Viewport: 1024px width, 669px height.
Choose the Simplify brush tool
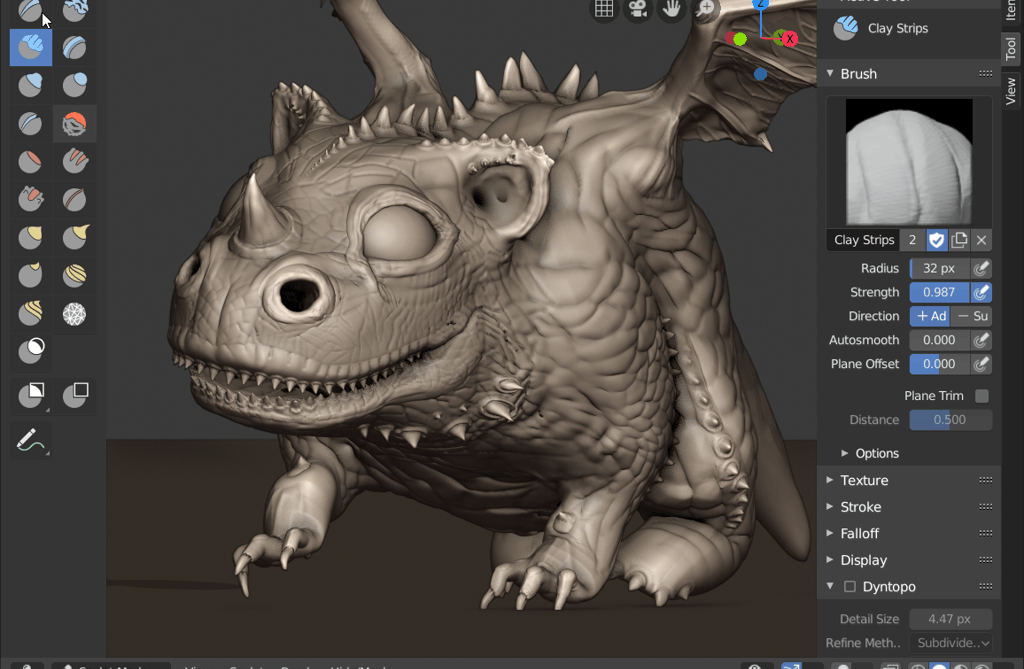(74, 314)
